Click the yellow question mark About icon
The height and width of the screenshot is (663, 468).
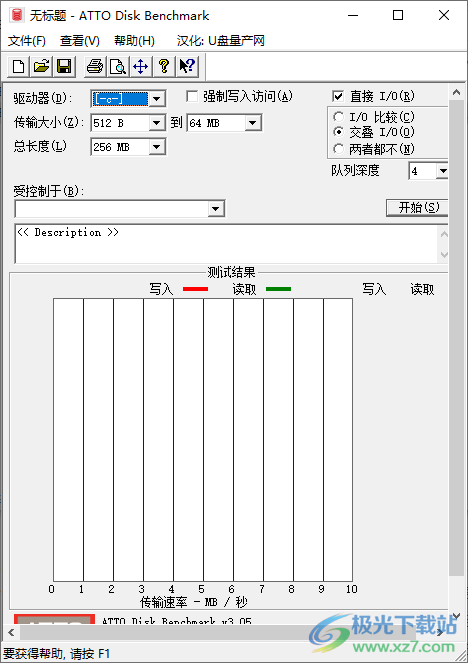point(164,66)
